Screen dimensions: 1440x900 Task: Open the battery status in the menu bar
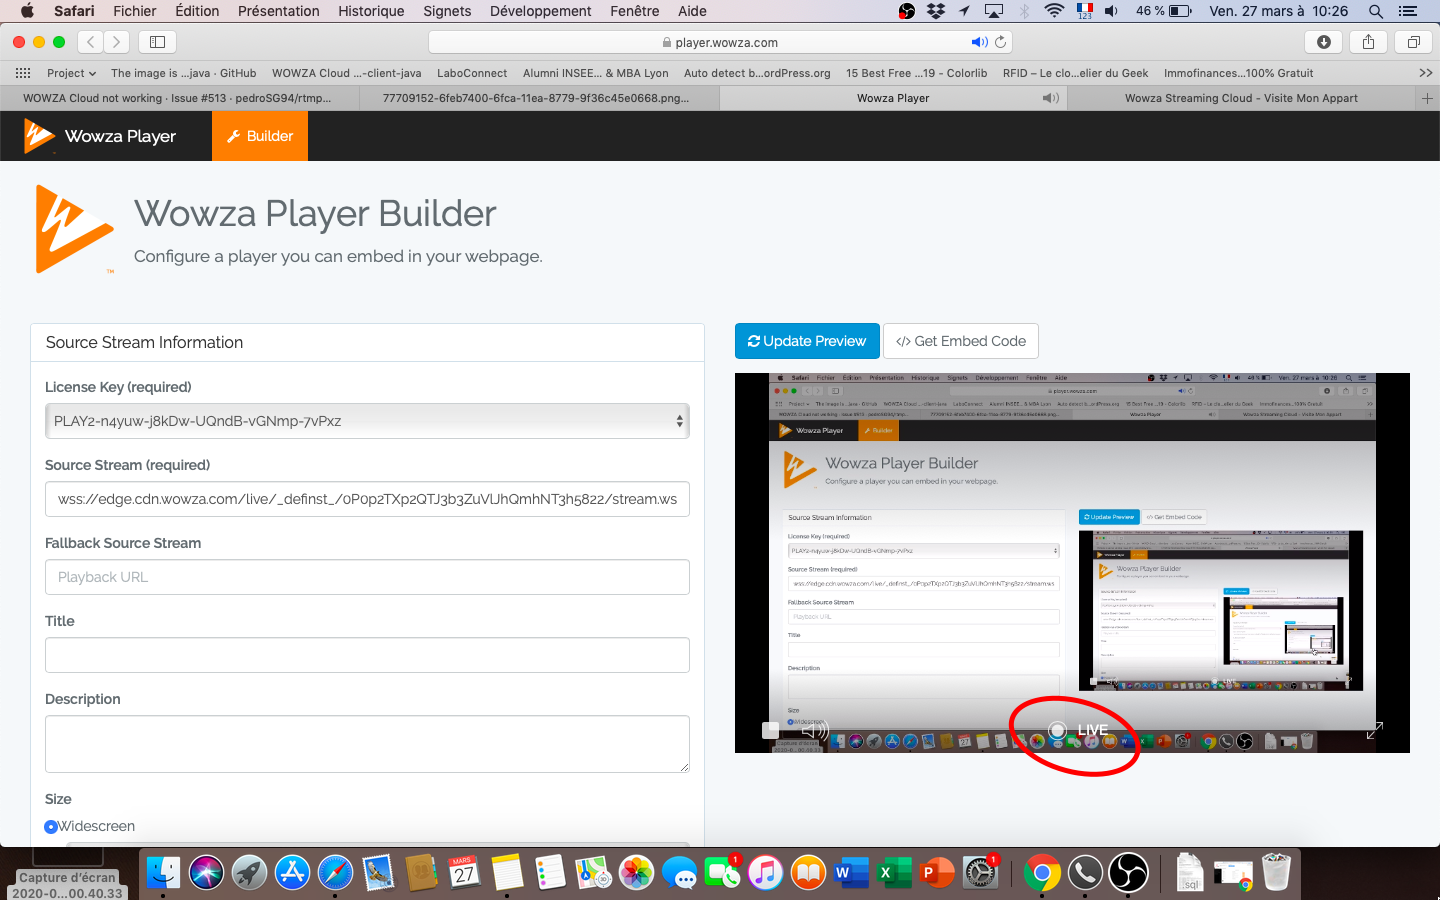point(1163,11)
